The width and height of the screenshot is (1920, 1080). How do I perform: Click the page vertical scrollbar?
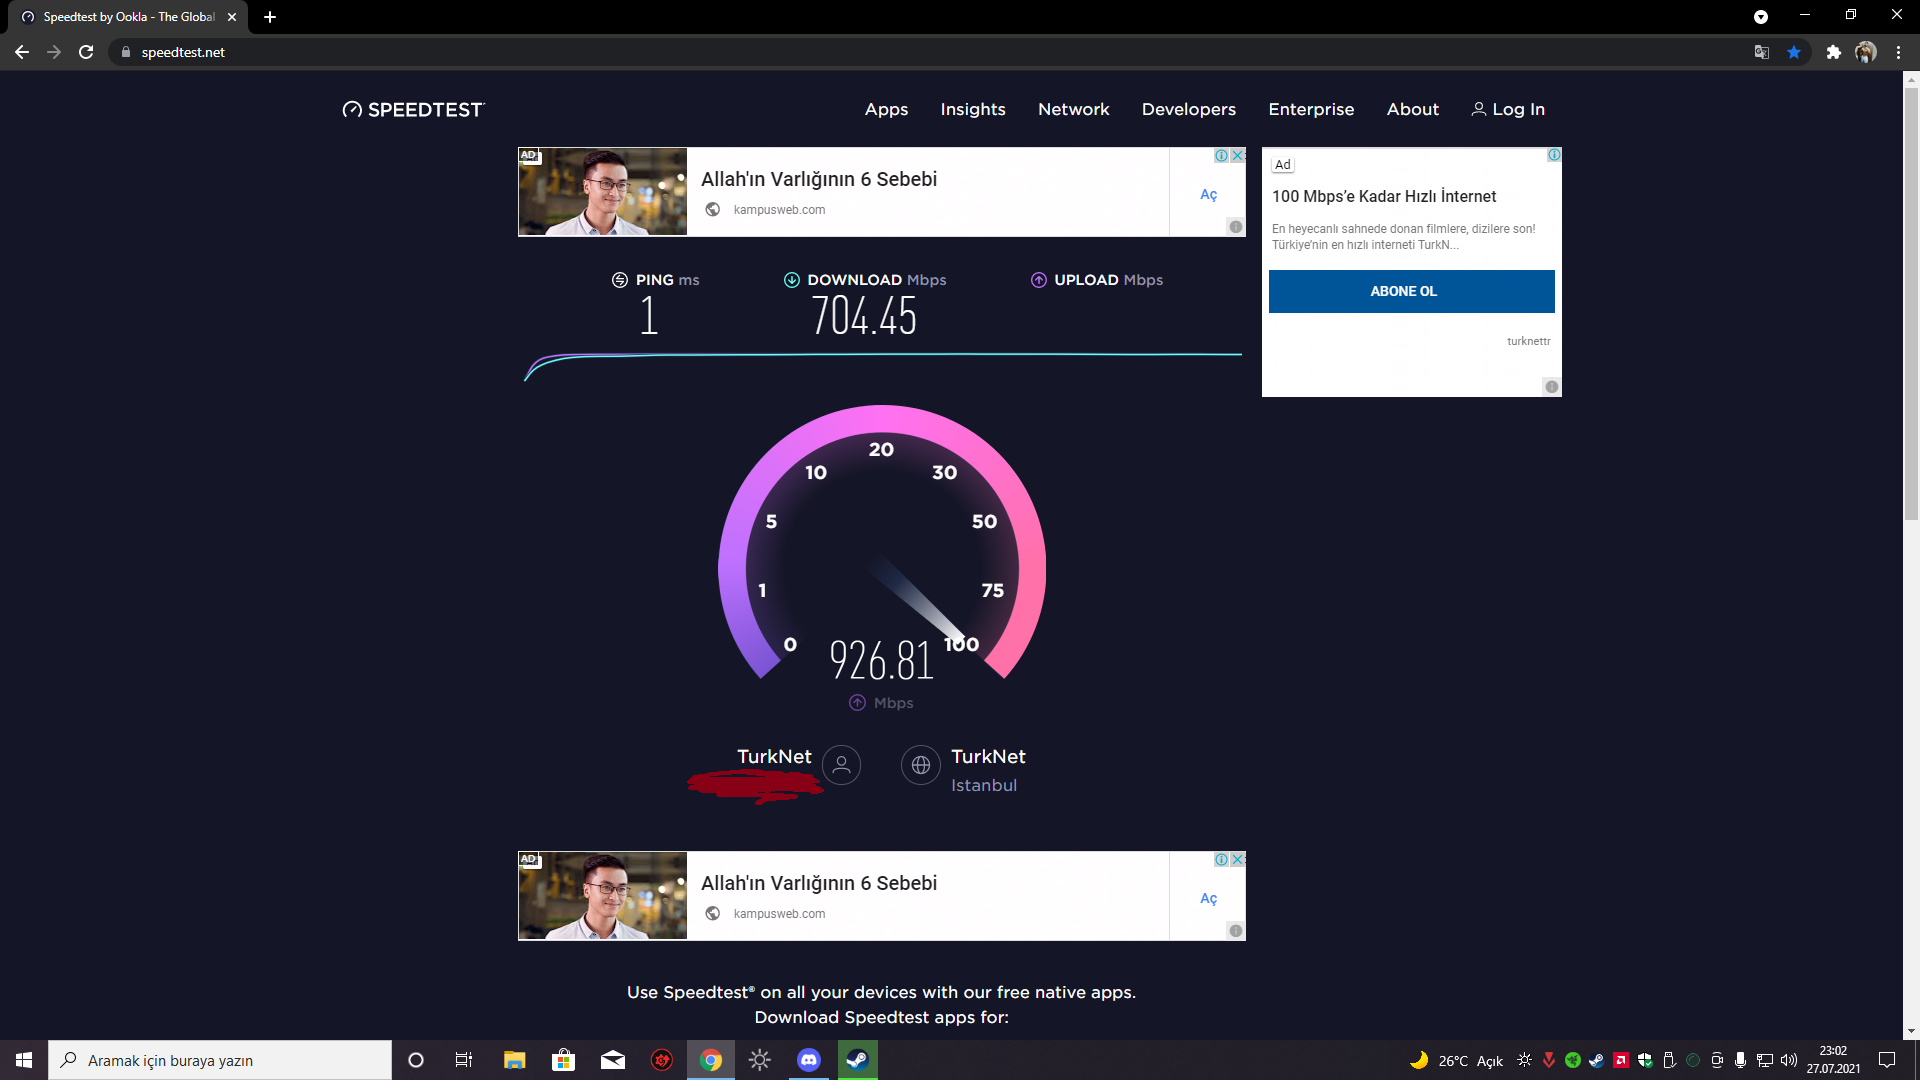1911,304
